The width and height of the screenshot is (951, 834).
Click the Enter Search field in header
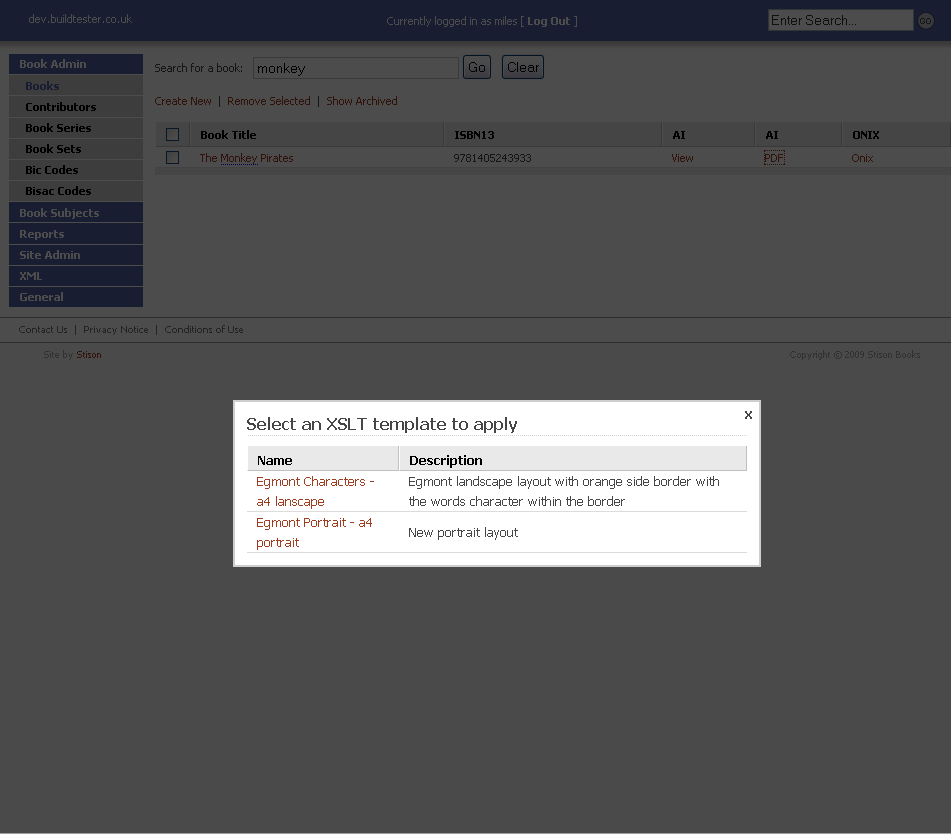(x=840, y=20)
